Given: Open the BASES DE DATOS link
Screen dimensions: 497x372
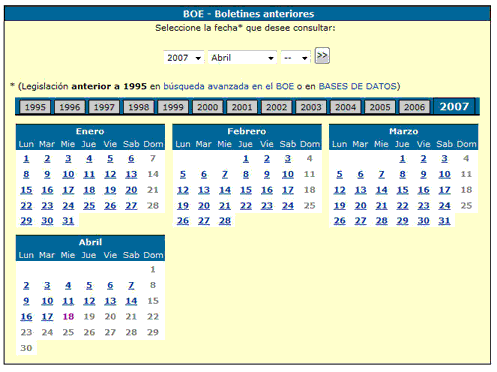Looking at the screenshot, I should (358, 86).
